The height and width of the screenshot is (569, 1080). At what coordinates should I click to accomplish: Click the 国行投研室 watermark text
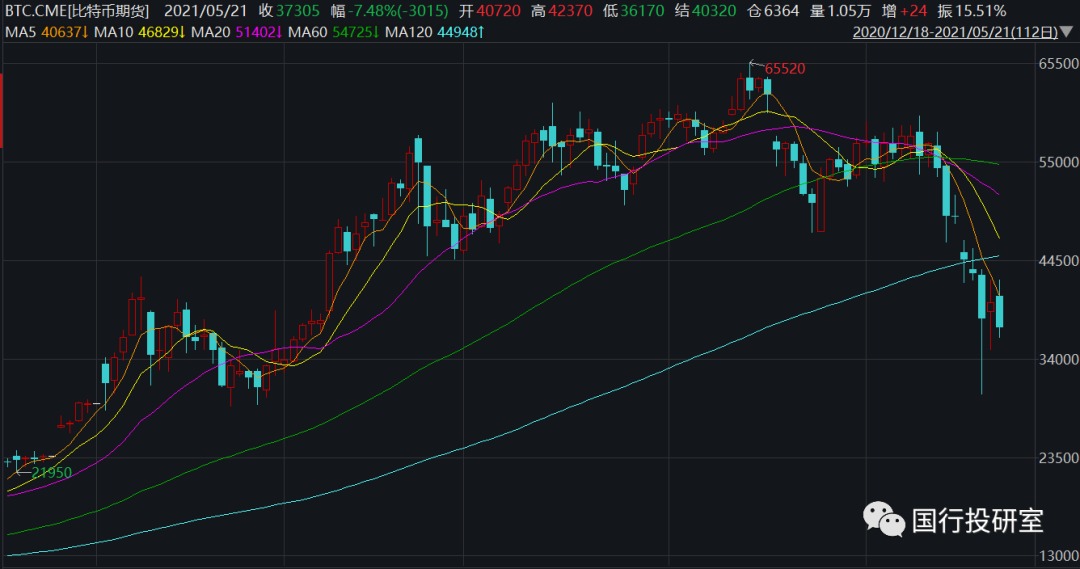pyautogui.click(x=977, y=520)
